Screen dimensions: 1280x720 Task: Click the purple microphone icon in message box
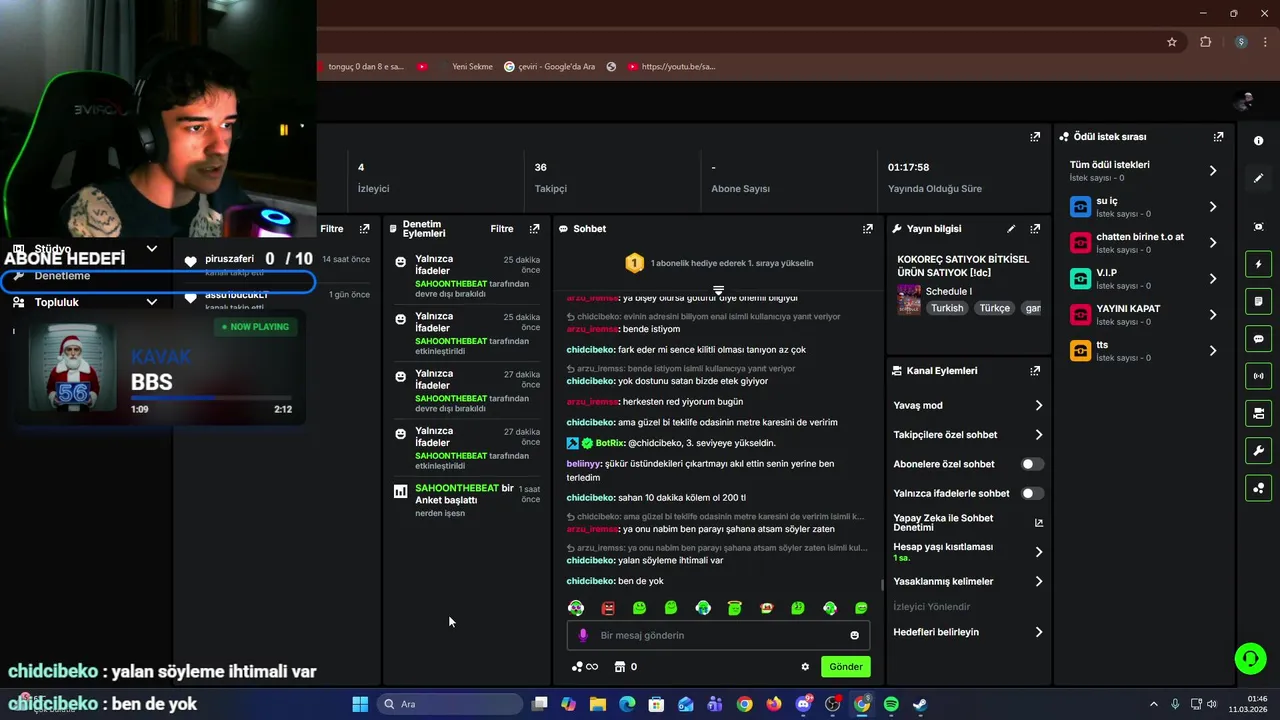point(583,635)
